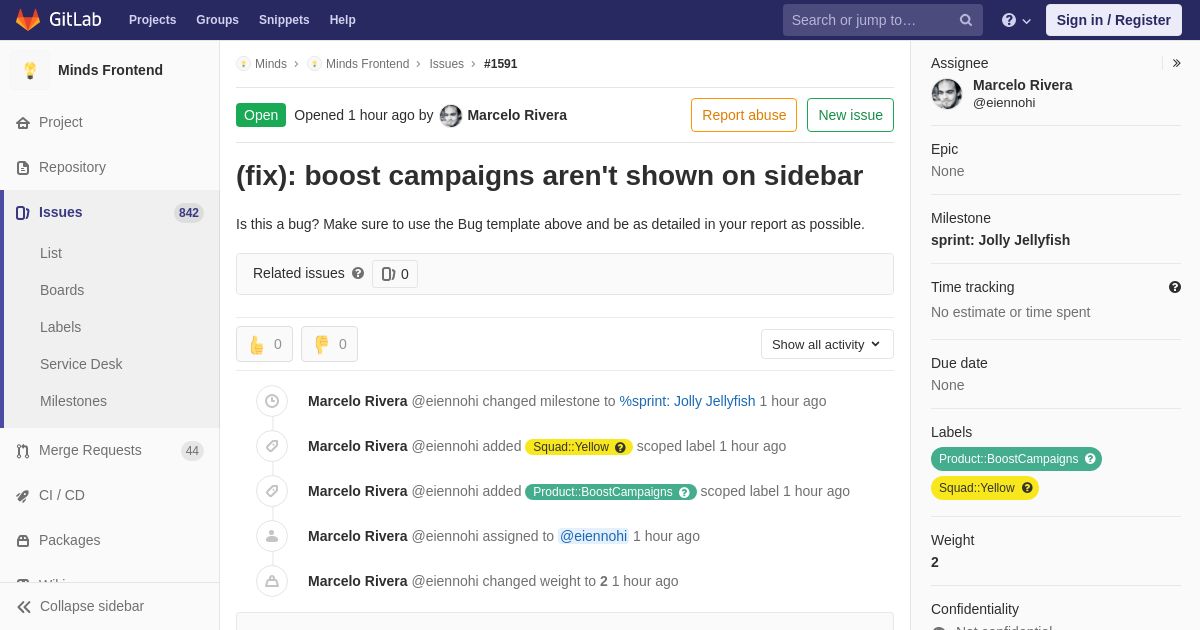Open the Groups menu in navbar
Image resolution: width=1200 pixels, height=630 pixels.
tap(217, 20)
